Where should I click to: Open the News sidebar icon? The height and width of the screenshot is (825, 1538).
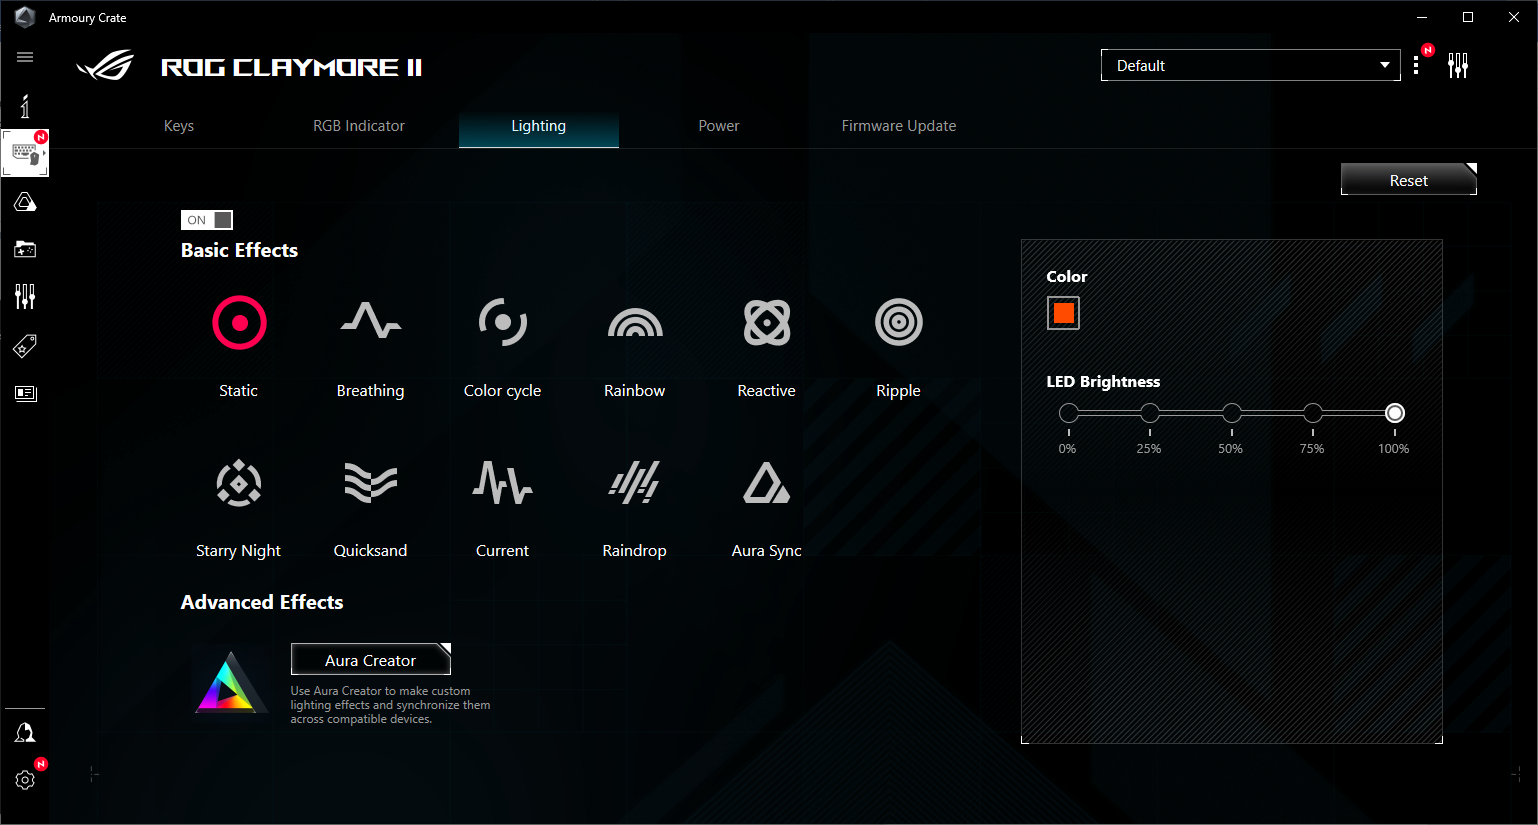[25, 393]
